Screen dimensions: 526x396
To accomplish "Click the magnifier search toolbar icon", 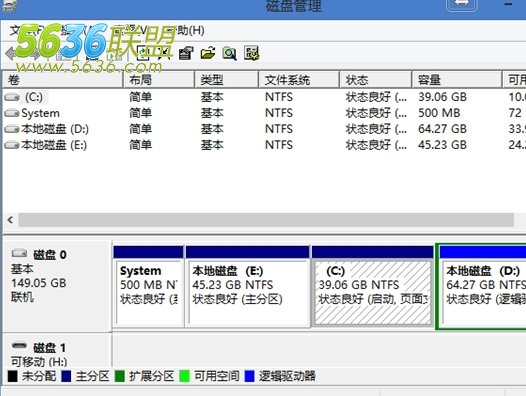I will point(230,53).
